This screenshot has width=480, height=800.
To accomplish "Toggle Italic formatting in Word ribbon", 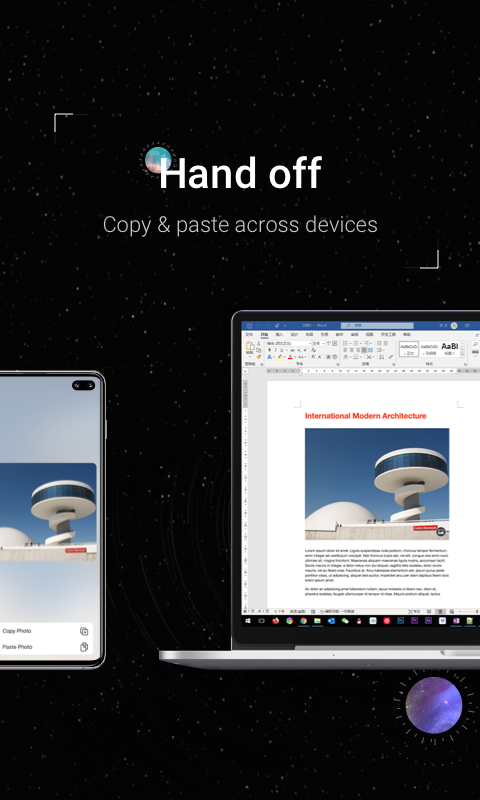I will point(275,350).
